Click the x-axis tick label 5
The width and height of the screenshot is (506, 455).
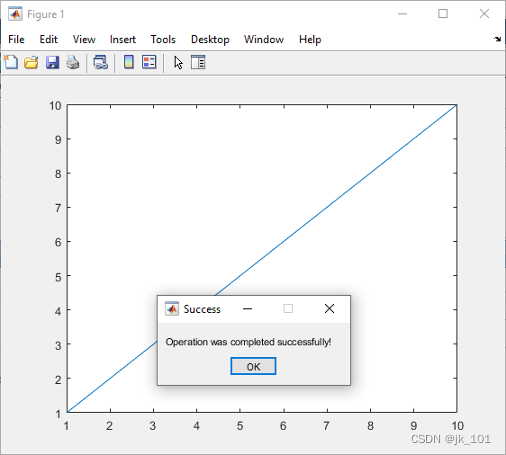[x=240, y=426]
